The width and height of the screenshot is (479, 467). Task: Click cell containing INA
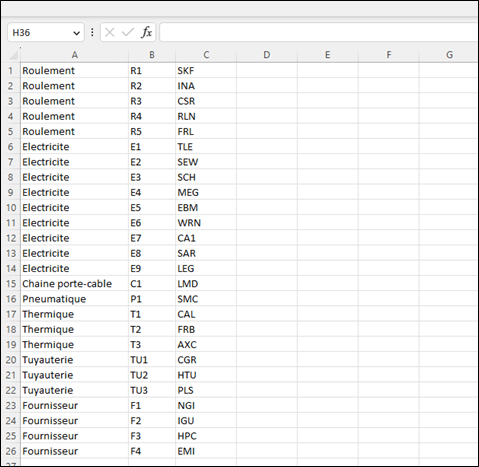click(x=206, y=86)
